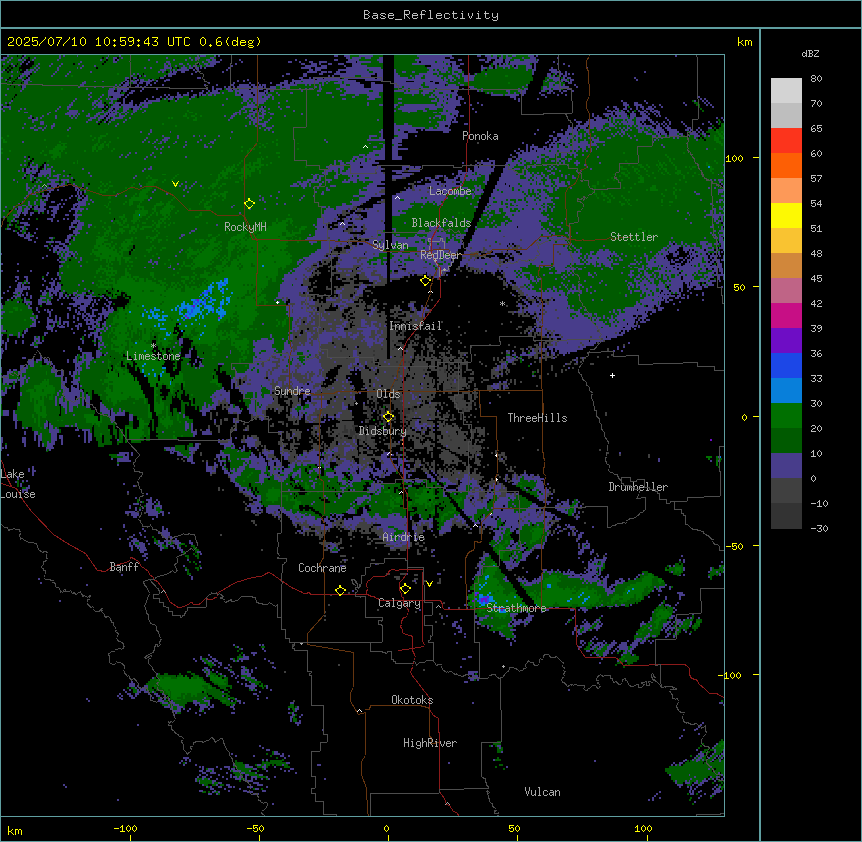Click the dBZ legend heading

point(810,53)
